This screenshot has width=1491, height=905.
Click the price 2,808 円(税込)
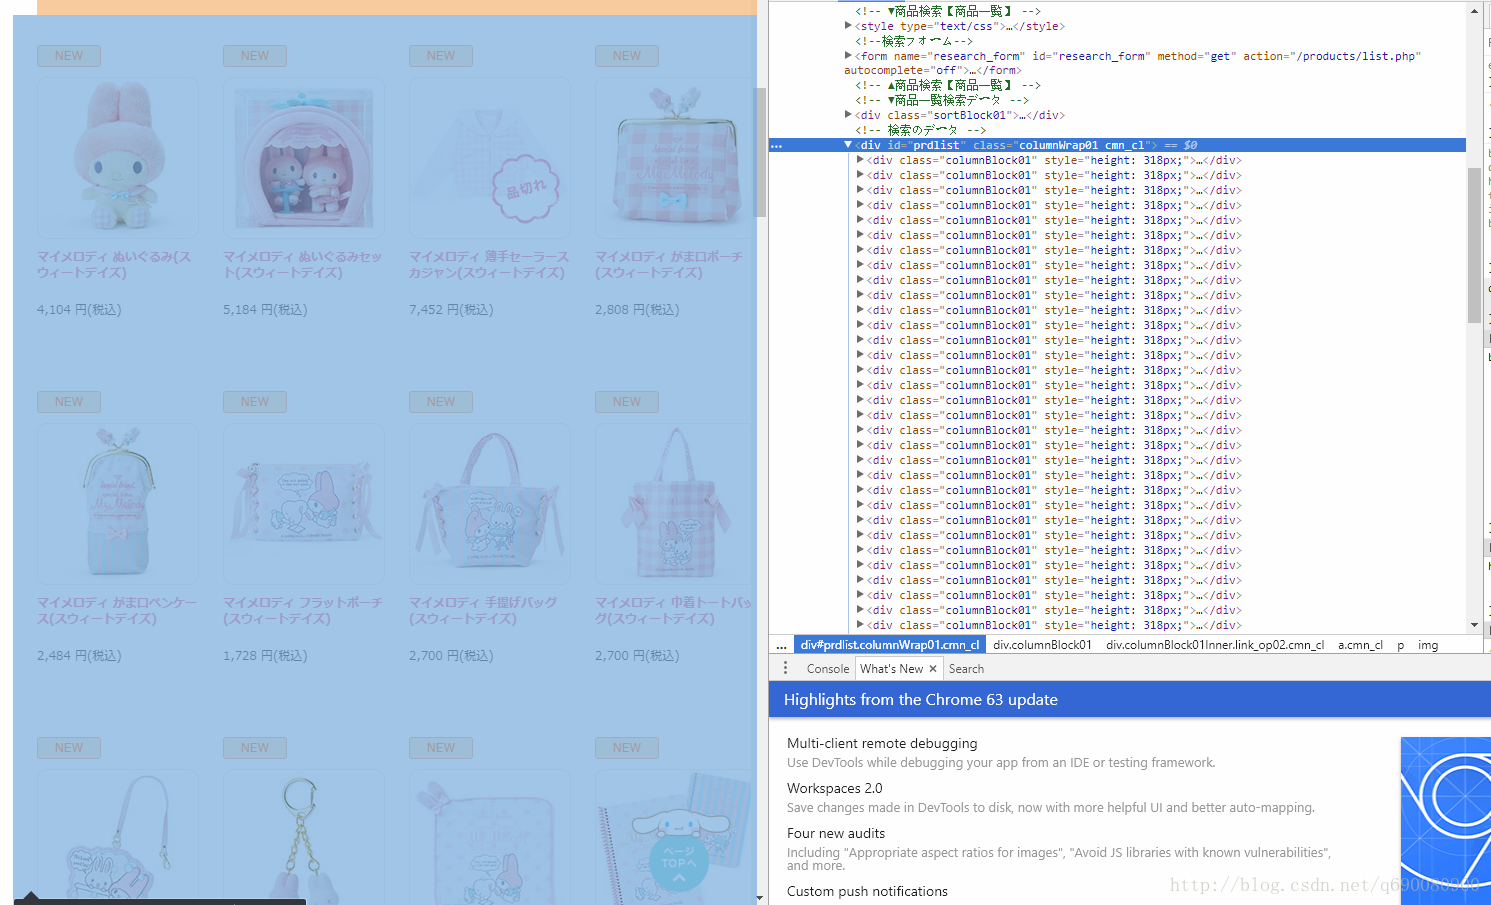click(637, 310)
